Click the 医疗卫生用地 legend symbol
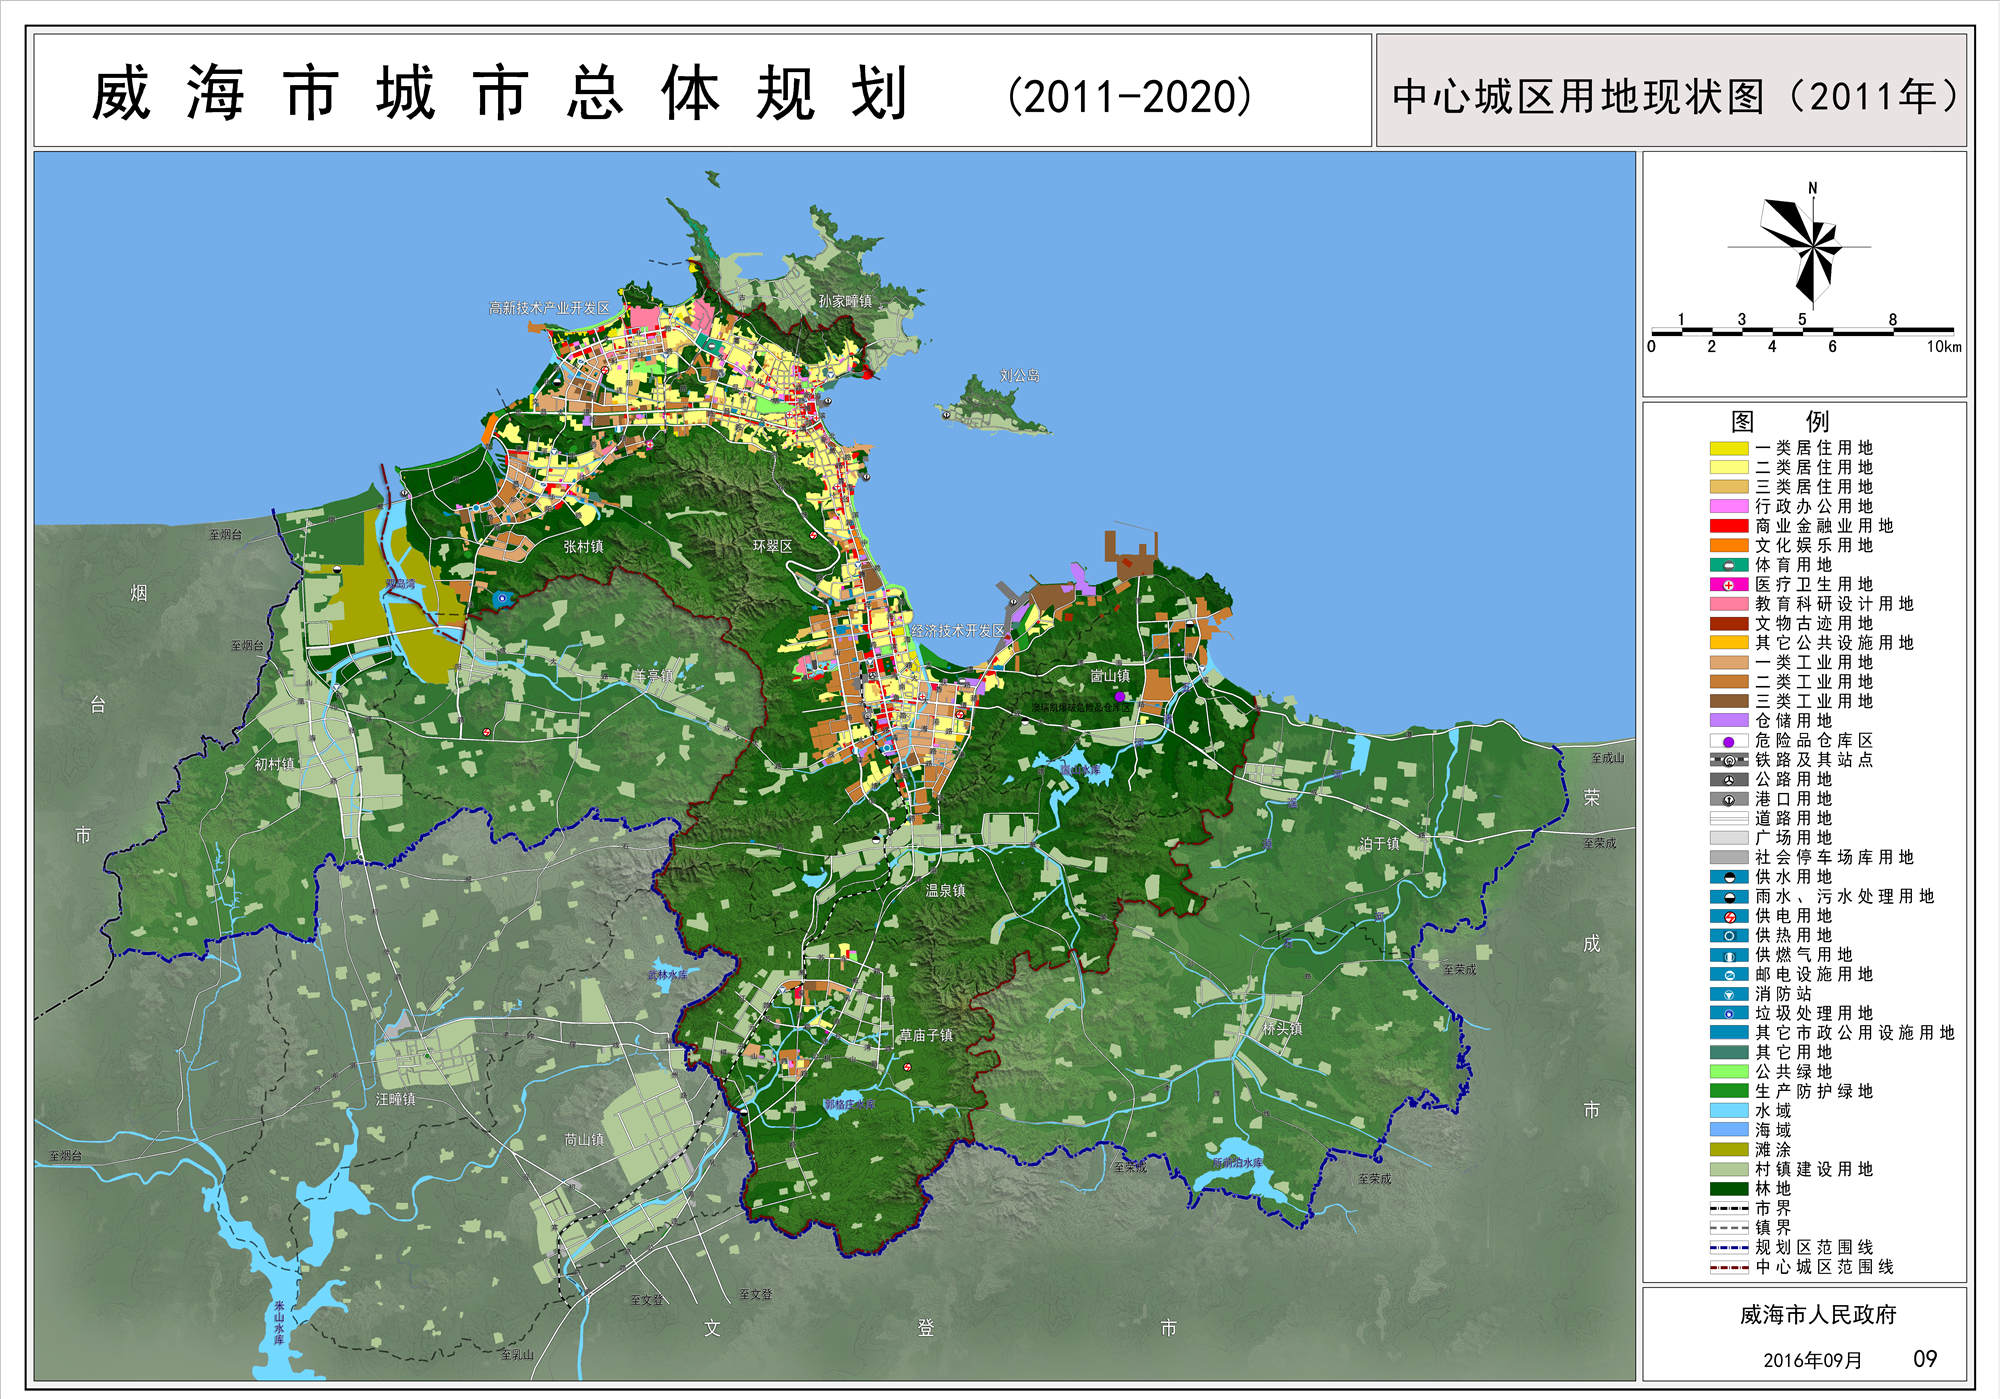This screenshot has height=1399, width=2000. (1728, 585)
